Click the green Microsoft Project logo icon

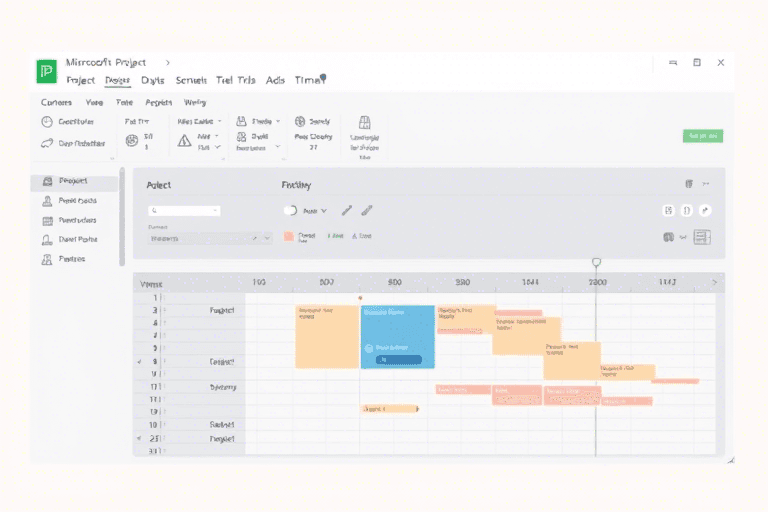coord(47,71)
